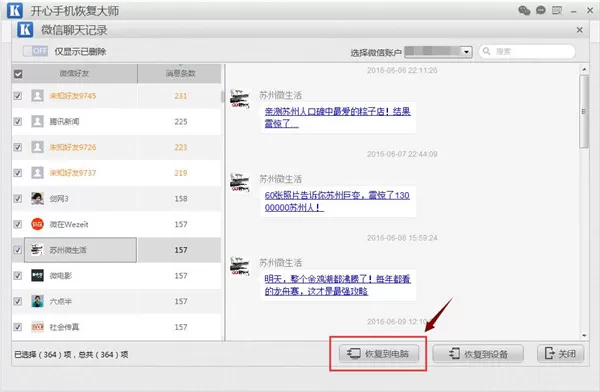The width and height of the screenshot is (600, 392).
Task: Uncheck the 六点半 checkbox
Action: pyautogui.click(x=18, y=301)
